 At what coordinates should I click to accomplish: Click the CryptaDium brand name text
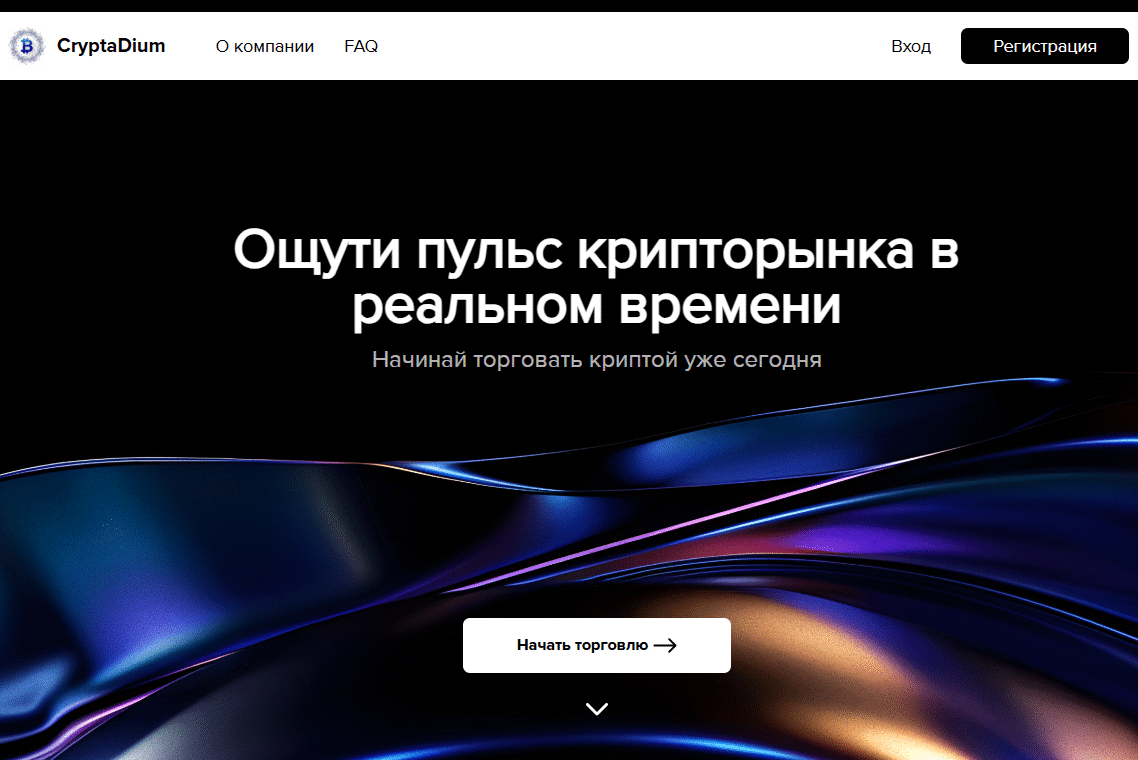(111, 46)
